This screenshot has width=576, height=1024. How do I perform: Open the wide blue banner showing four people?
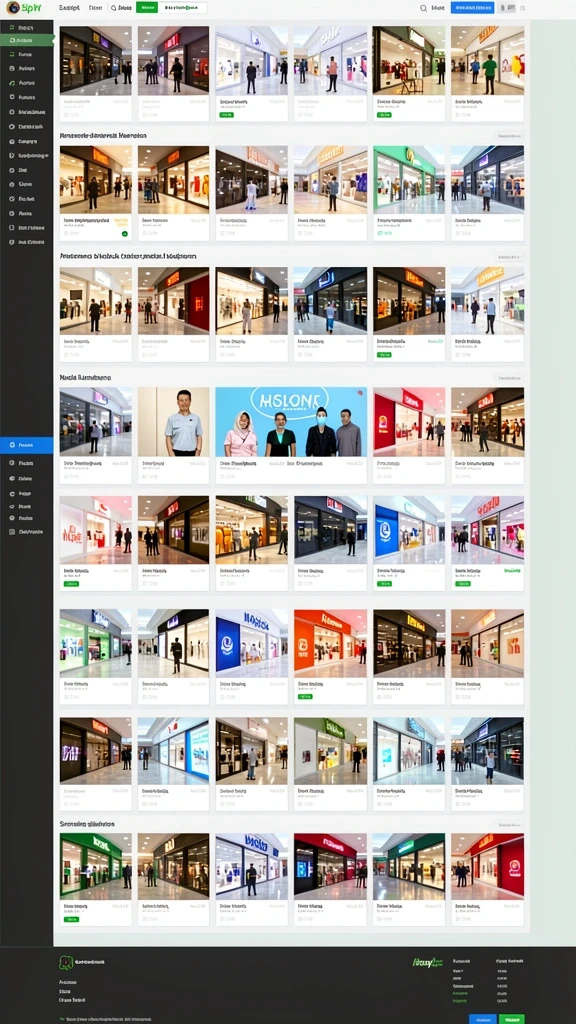(x=291, y=422)
